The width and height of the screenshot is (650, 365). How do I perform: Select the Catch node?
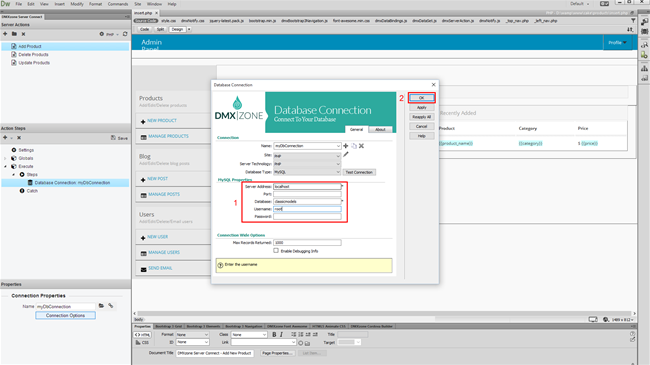point(32,191)
